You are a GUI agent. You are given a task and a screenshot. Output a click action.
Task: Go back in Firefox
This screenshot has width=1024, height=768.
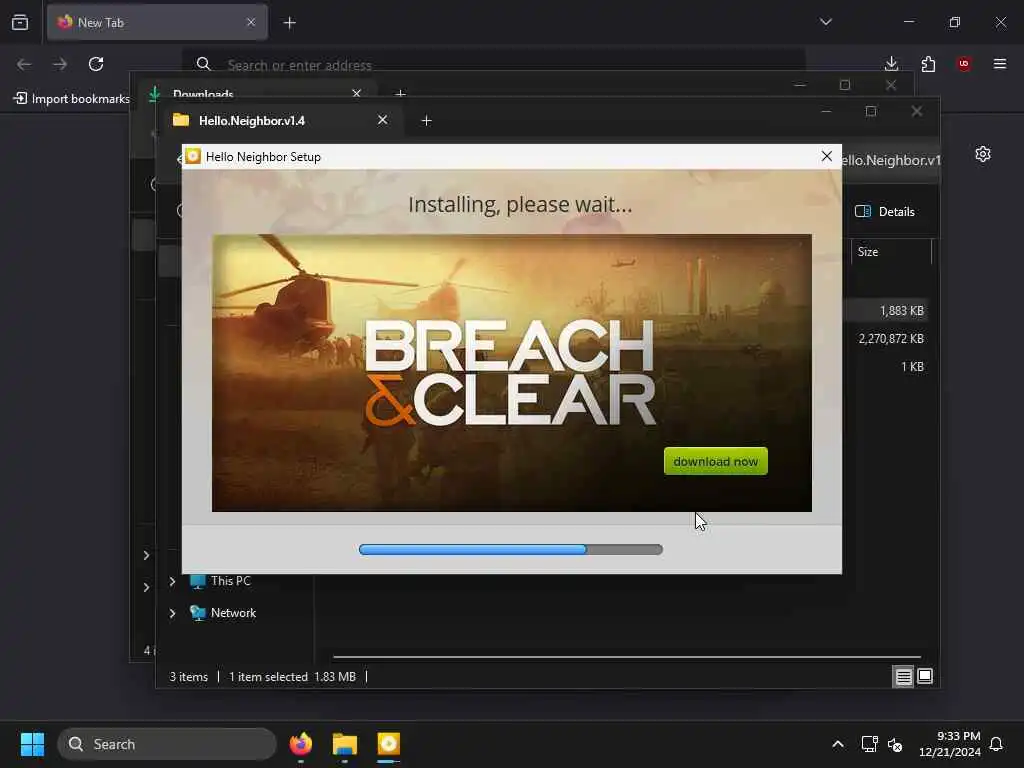(24, 64)
